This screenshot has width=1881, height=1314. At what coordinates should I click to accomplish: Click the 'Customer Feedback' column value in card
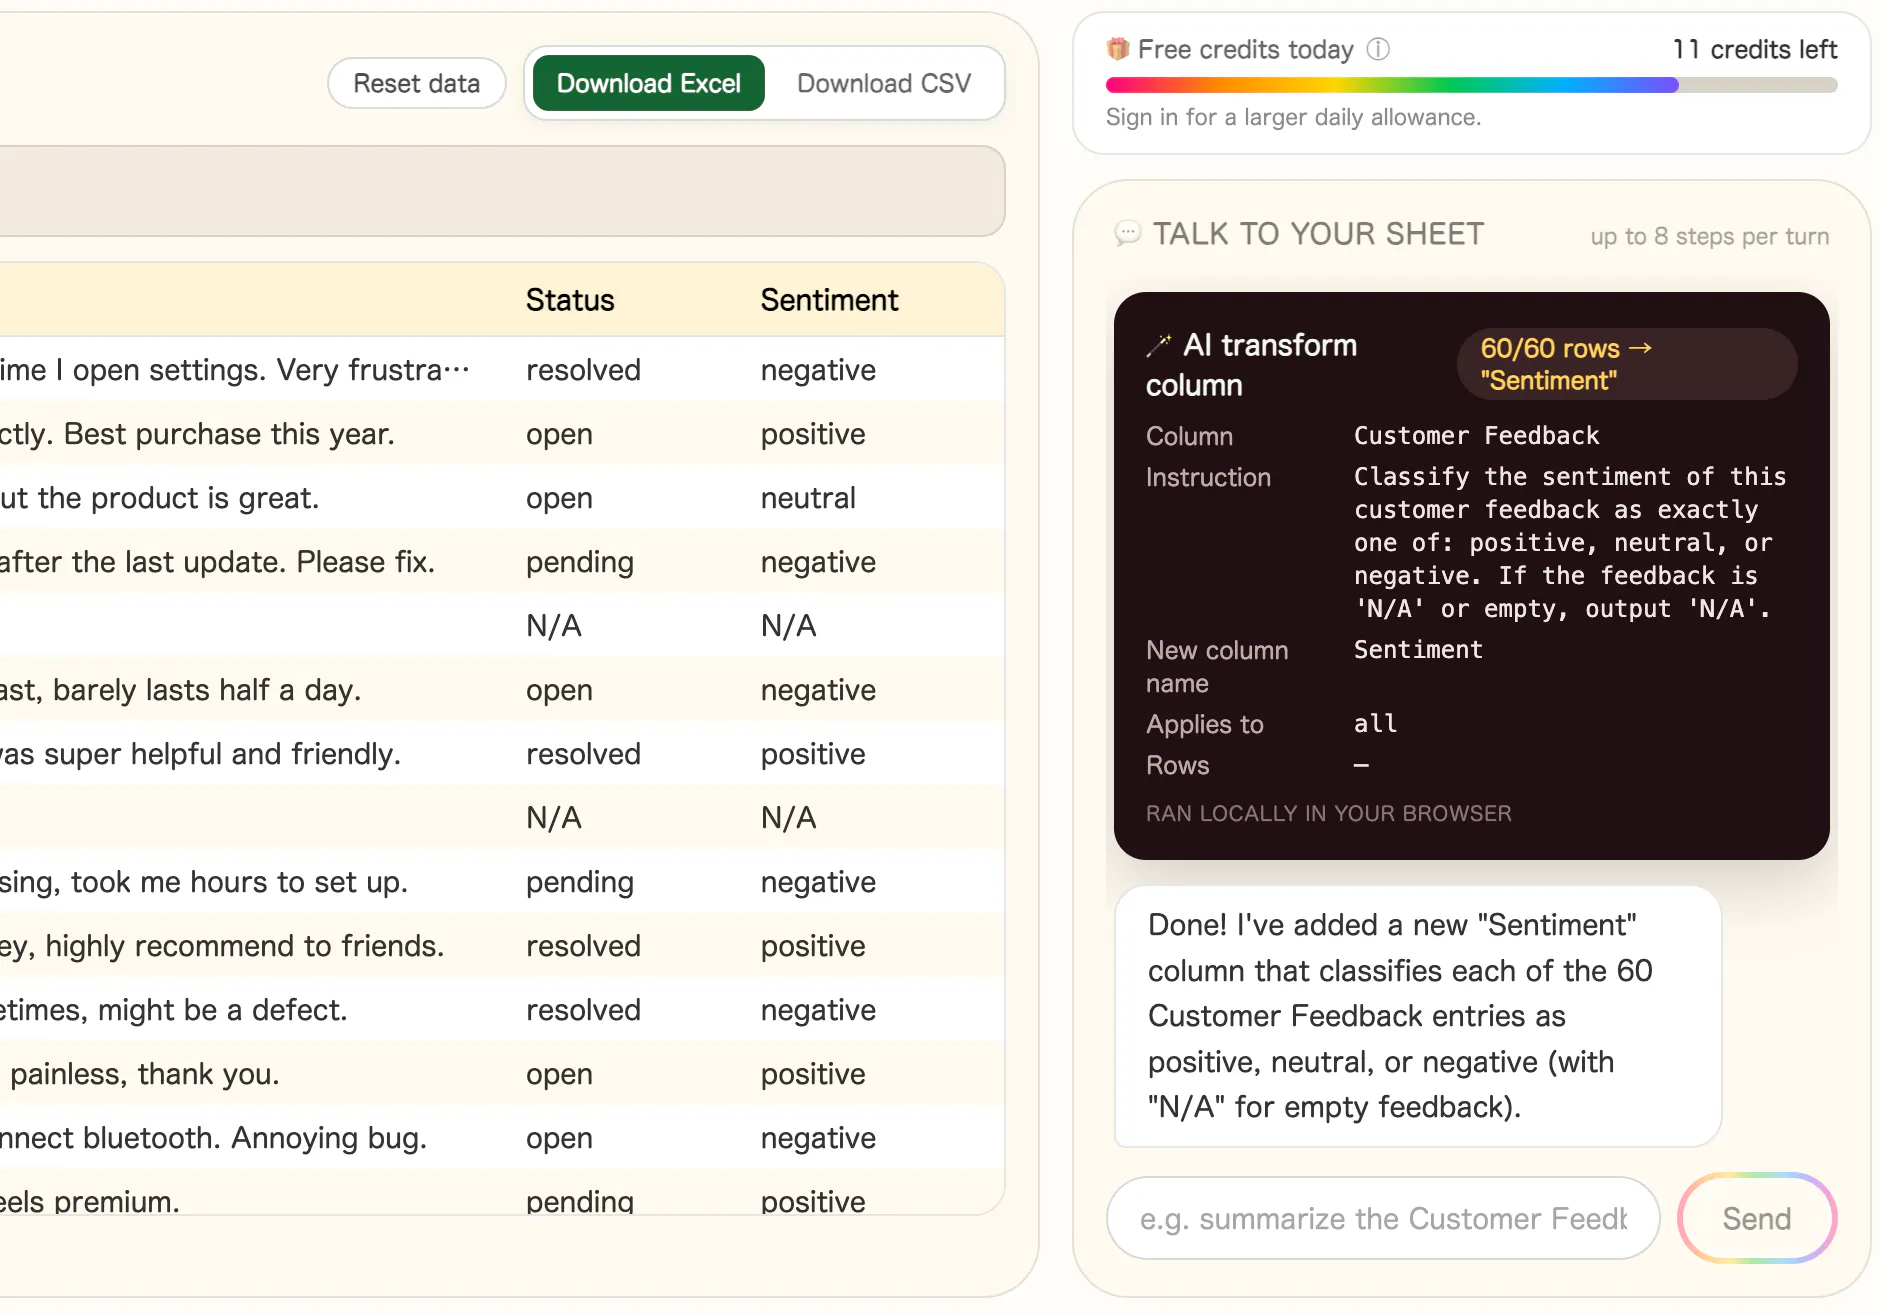pyautogui.click(x=1476, y=435)
